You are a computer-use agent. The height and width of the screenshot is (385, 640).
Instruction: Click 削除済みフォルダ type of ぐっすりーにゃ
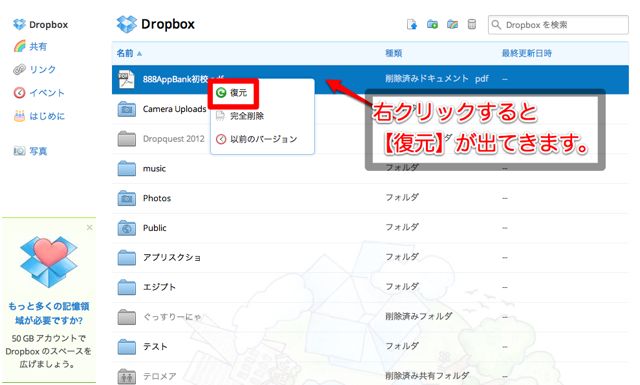[x=419, y=316]
